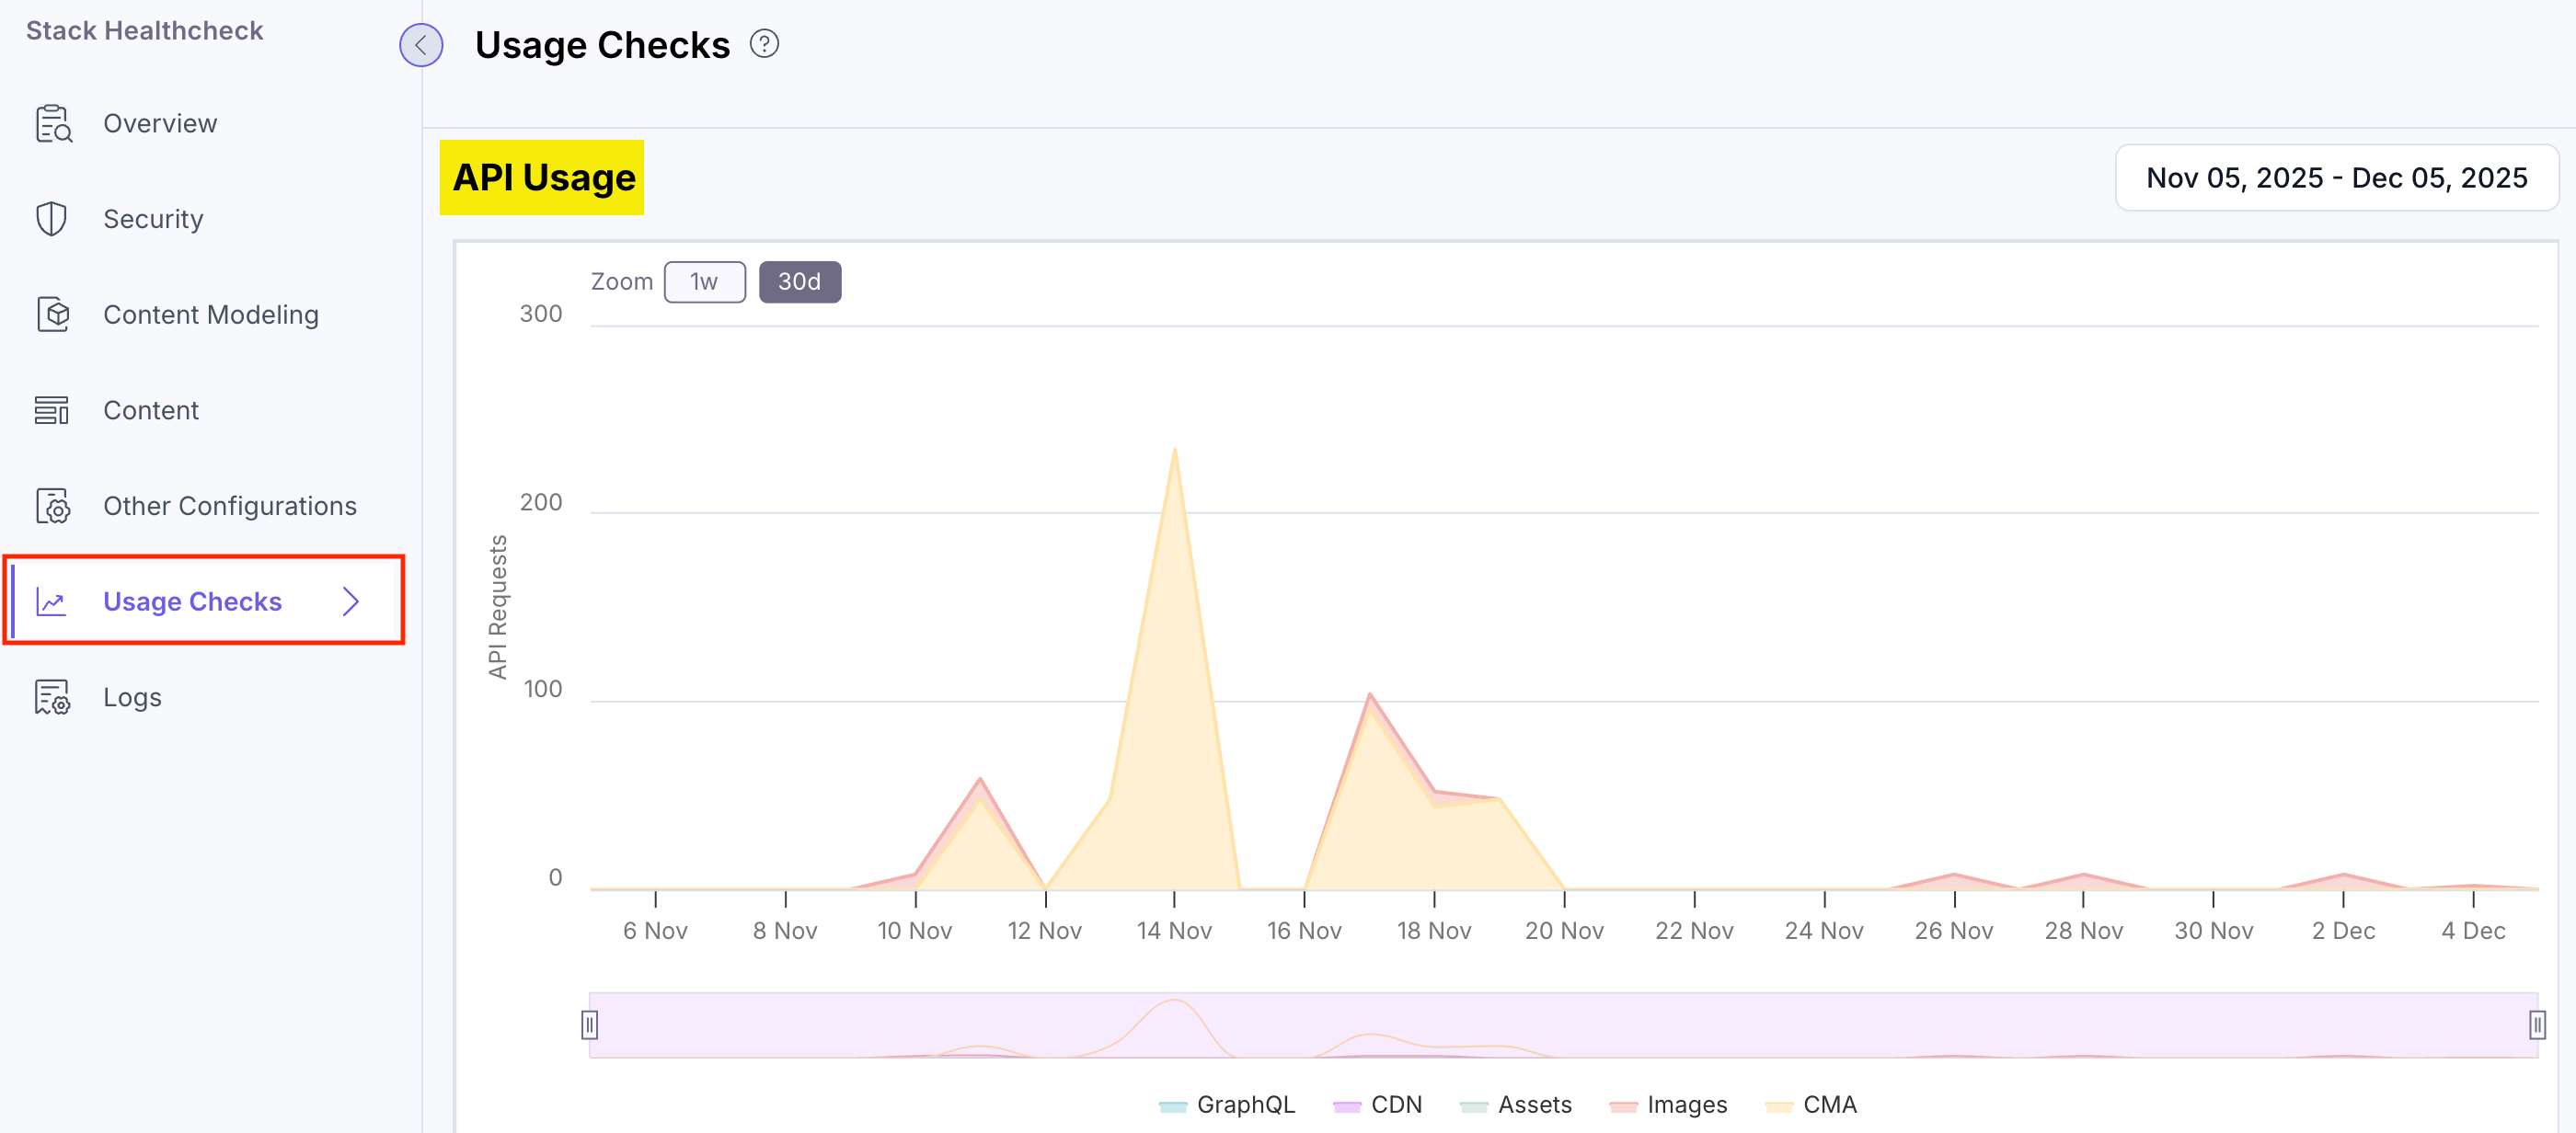This screenshot has height=1133, width=2576.
Task: Open Content Modeling via its cube icon
Action: [52, 314]
